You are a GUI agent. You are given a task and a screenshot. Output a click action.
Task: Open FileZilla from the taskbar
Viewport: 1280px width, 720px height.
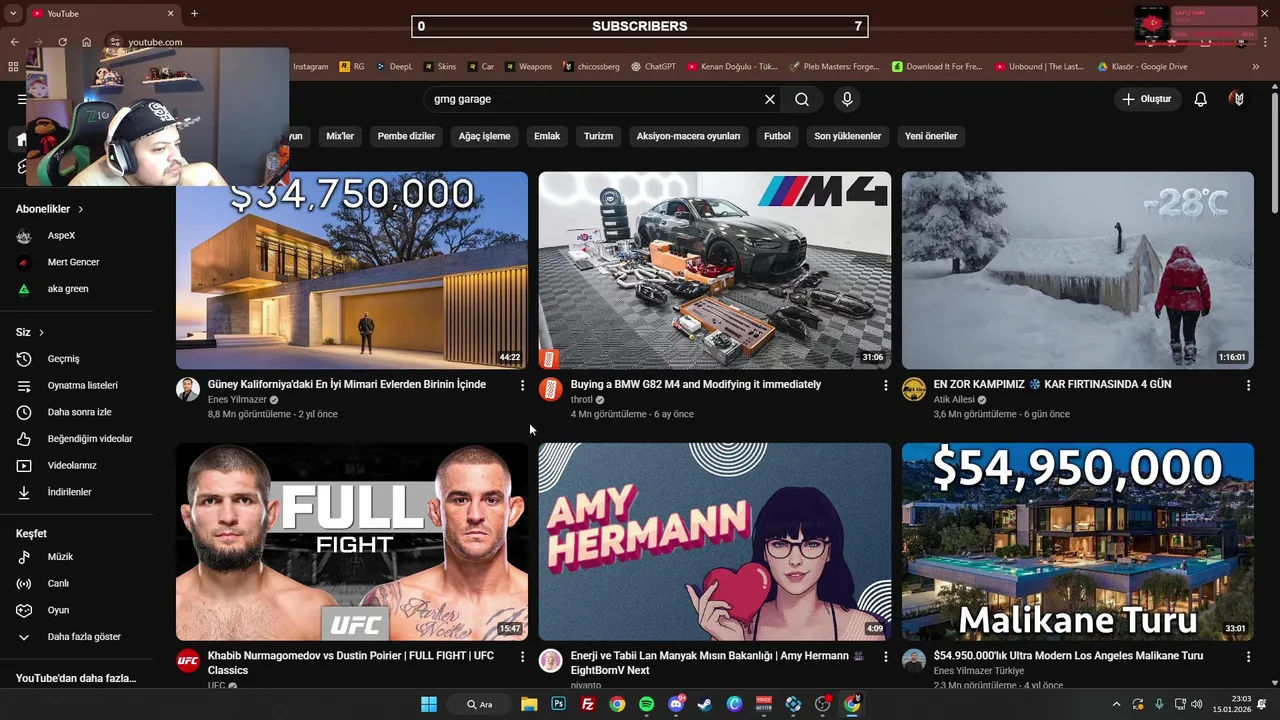pos(588,704)
